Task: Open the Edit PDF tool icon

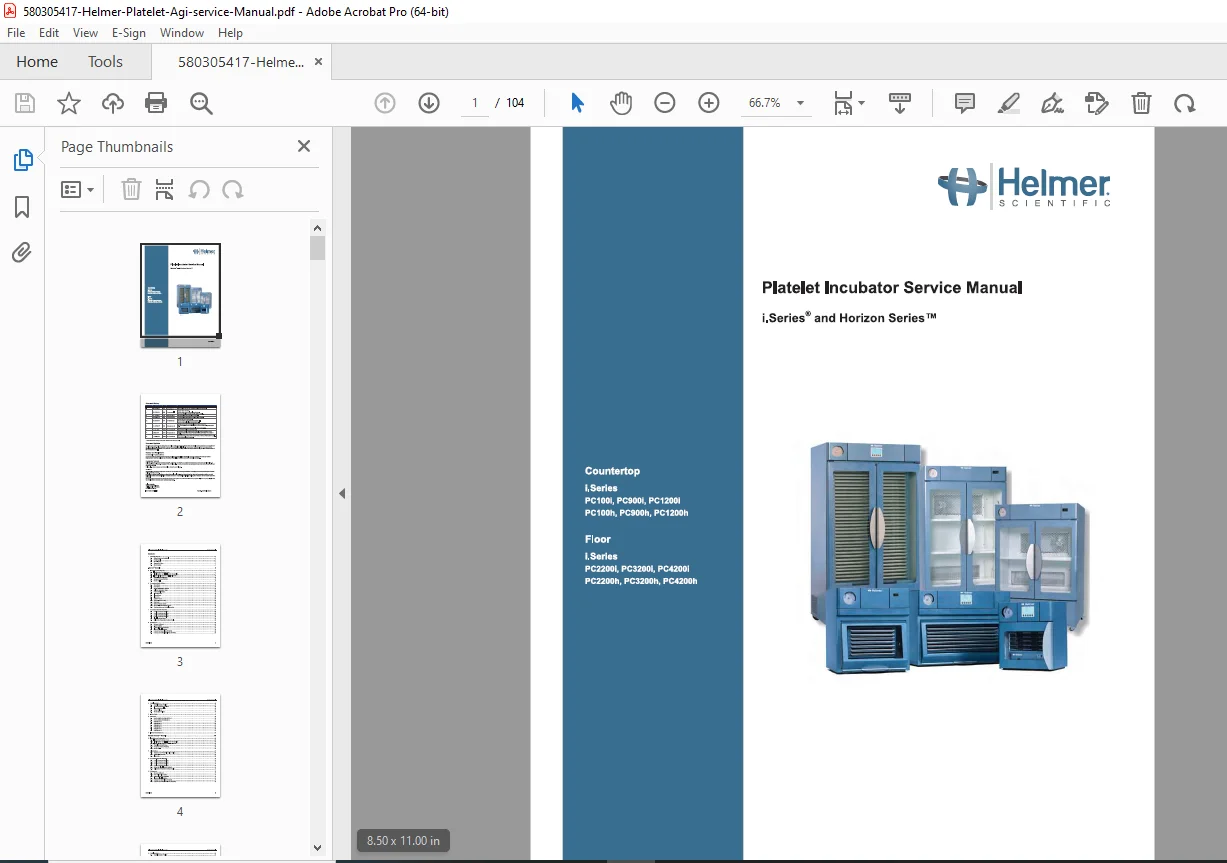Action: (1097, 103)
